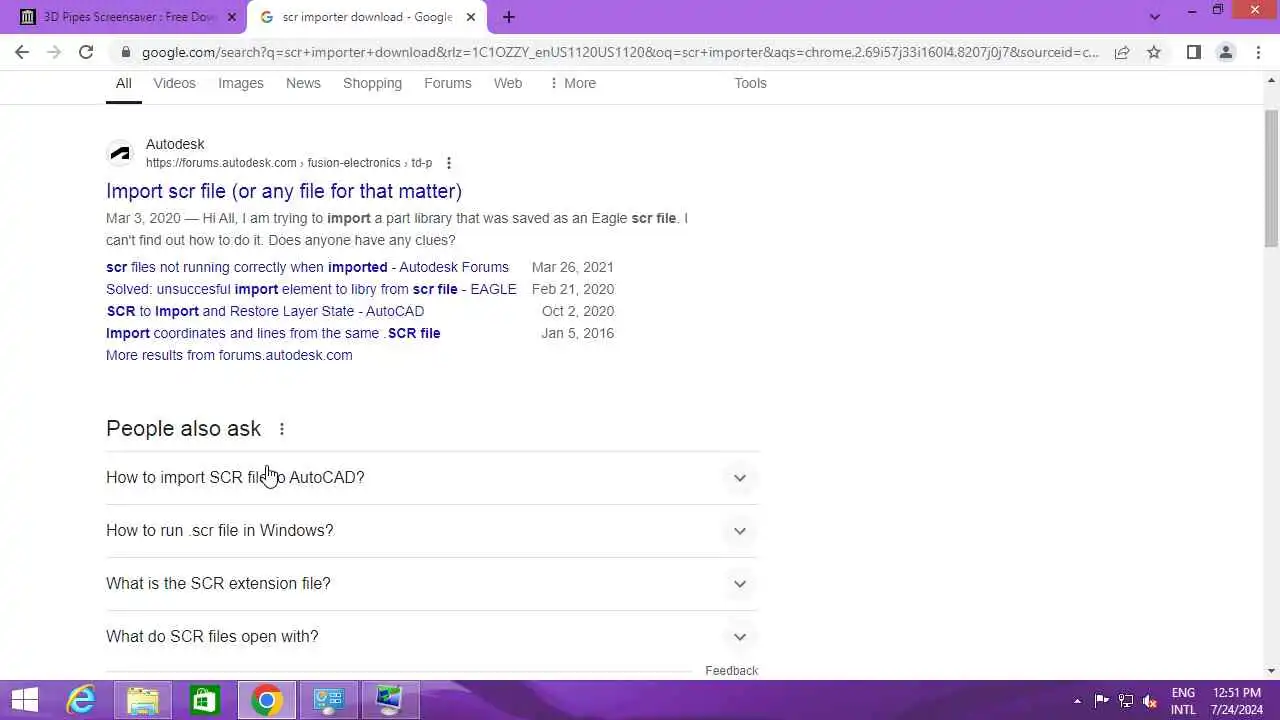Reload the page with the refresh icon
1280x720 pixels.
click(x=86, y=52)
